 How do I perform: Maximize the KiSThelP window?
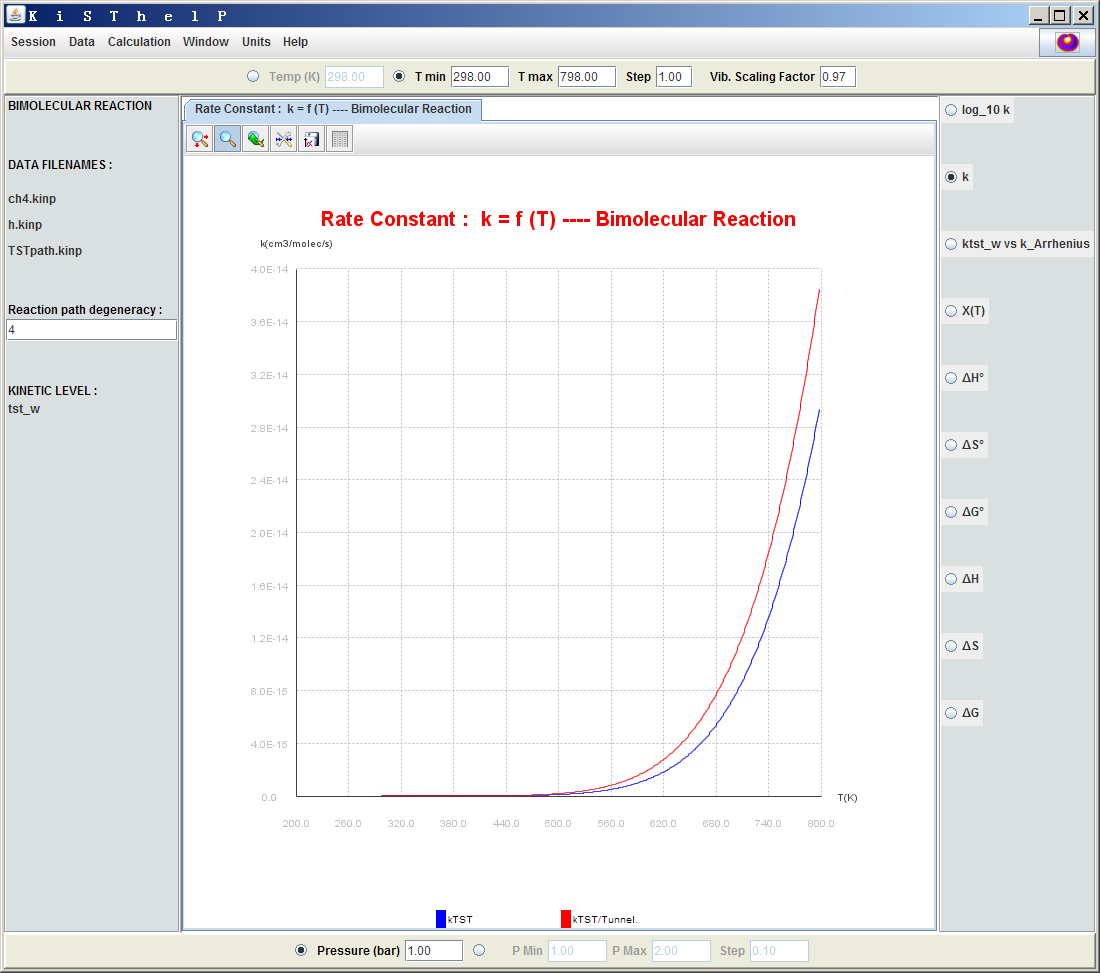(1060, 15)
